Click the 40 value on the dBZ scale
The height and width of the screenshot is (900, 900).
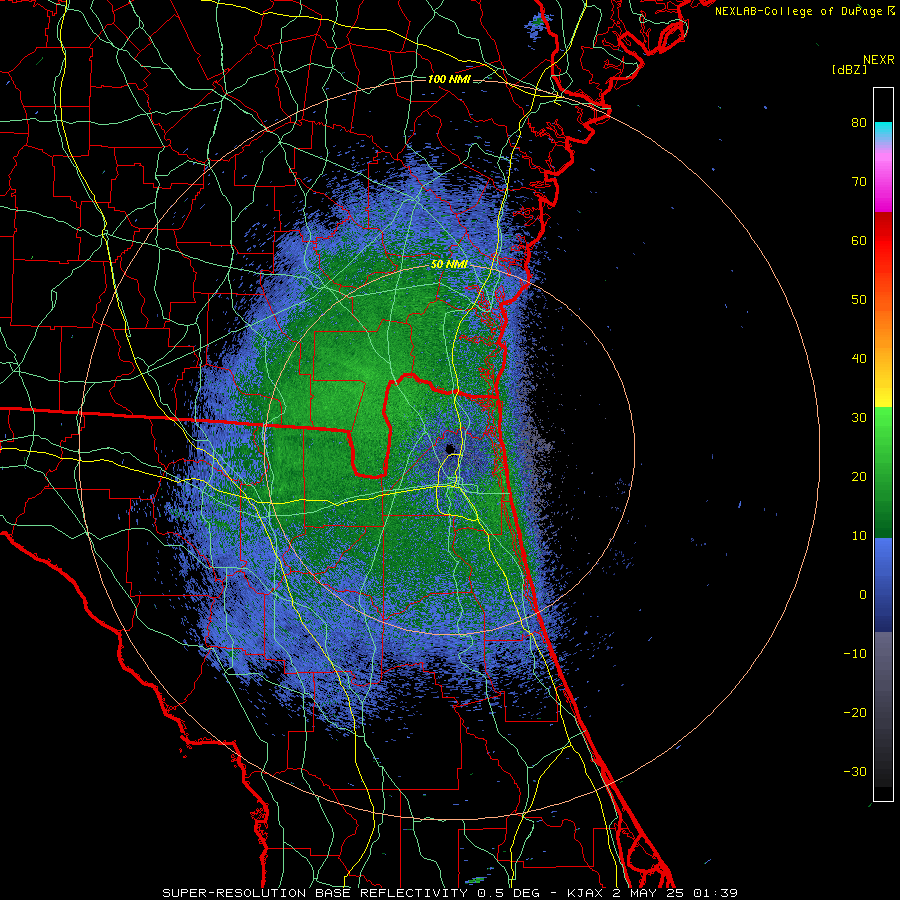(x=859, y=358)
